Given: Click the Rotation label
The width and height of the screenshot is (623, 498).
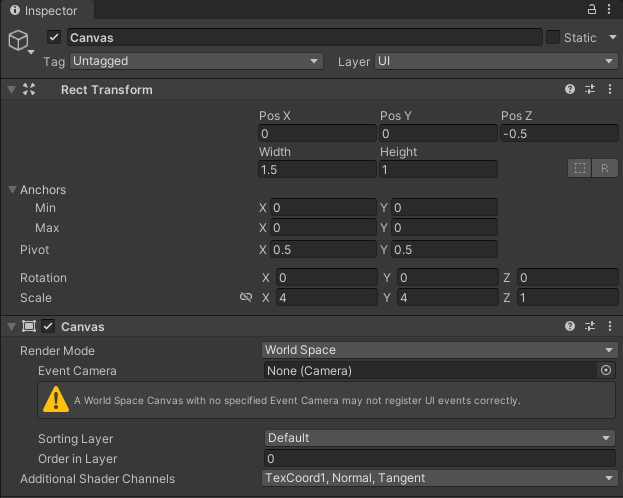Looking at the screenshot, I should pyautogui.click(x=43, y=277).
